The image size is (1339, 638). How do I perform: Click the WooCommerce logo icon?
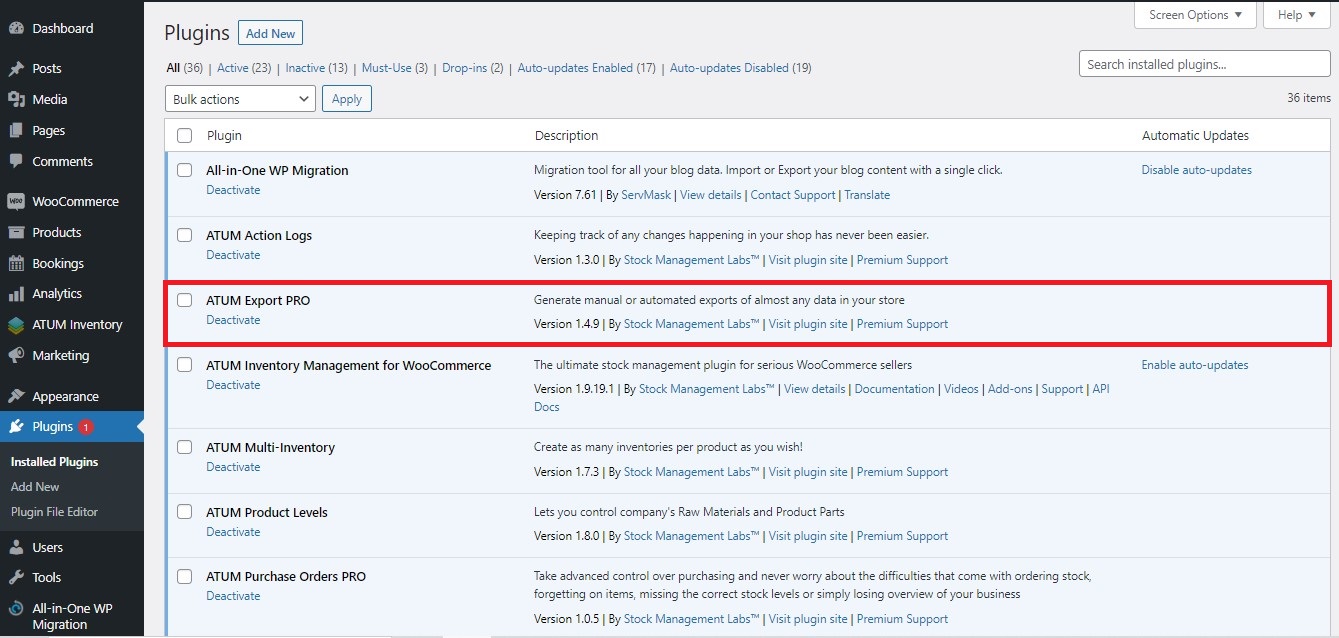pyautogui.click(x=16, y=201)
